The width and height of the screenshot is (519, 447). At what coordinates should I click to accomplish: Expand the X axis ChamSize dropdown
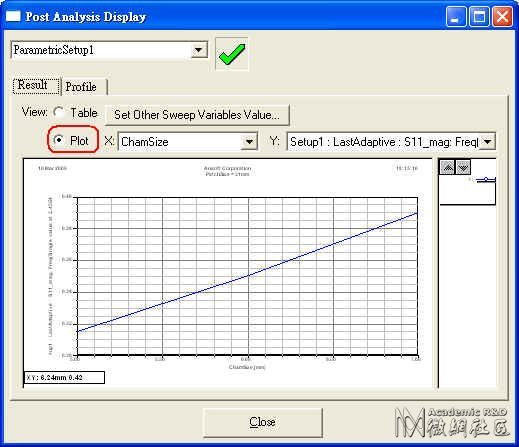pos(249,142)
